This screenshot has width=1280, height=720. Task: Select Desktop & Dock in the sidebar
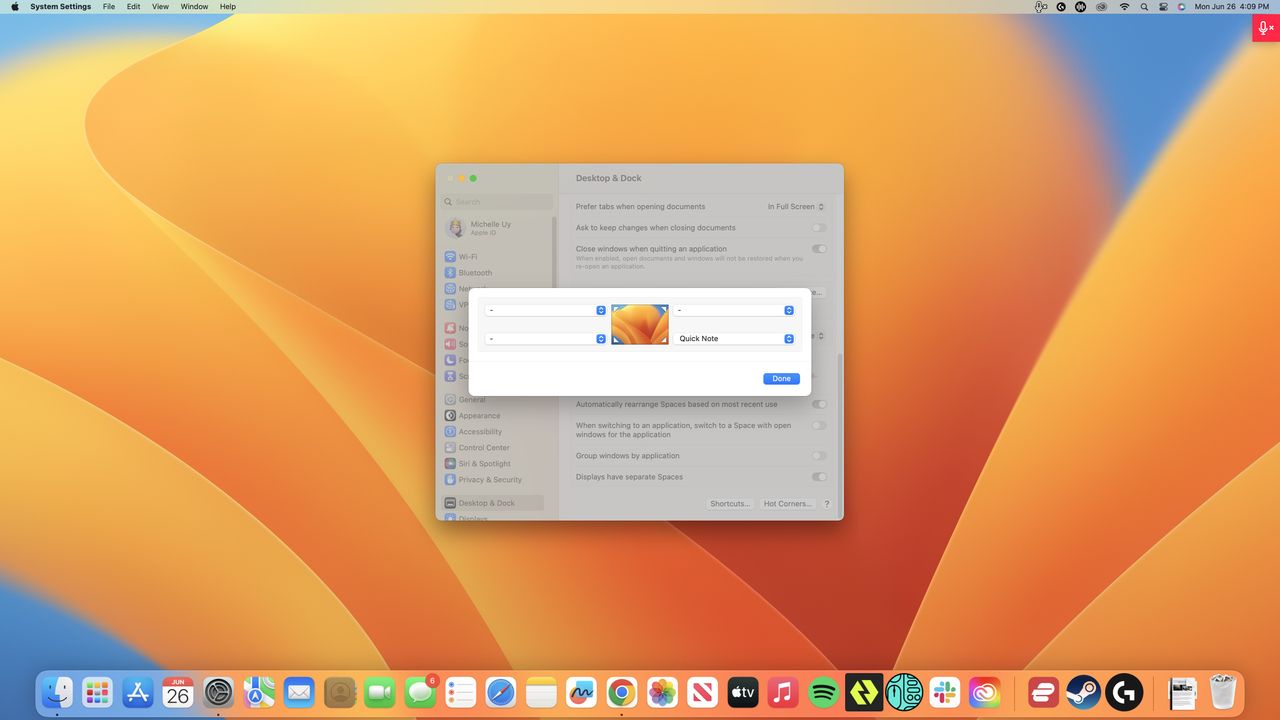tap(493, 503)
